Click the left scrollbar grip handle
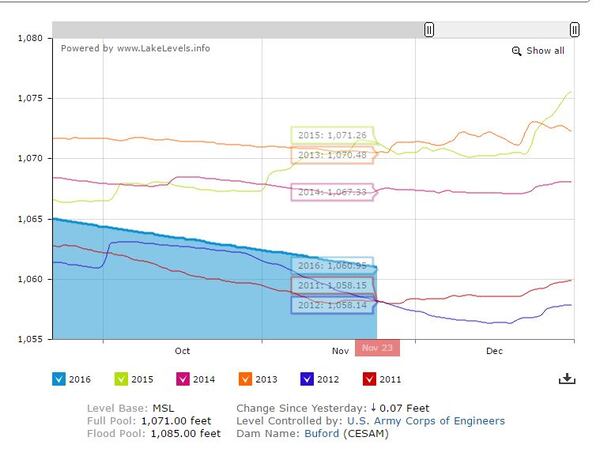The height and width of the screenshot is (456, 600). (x=429, y=30)
